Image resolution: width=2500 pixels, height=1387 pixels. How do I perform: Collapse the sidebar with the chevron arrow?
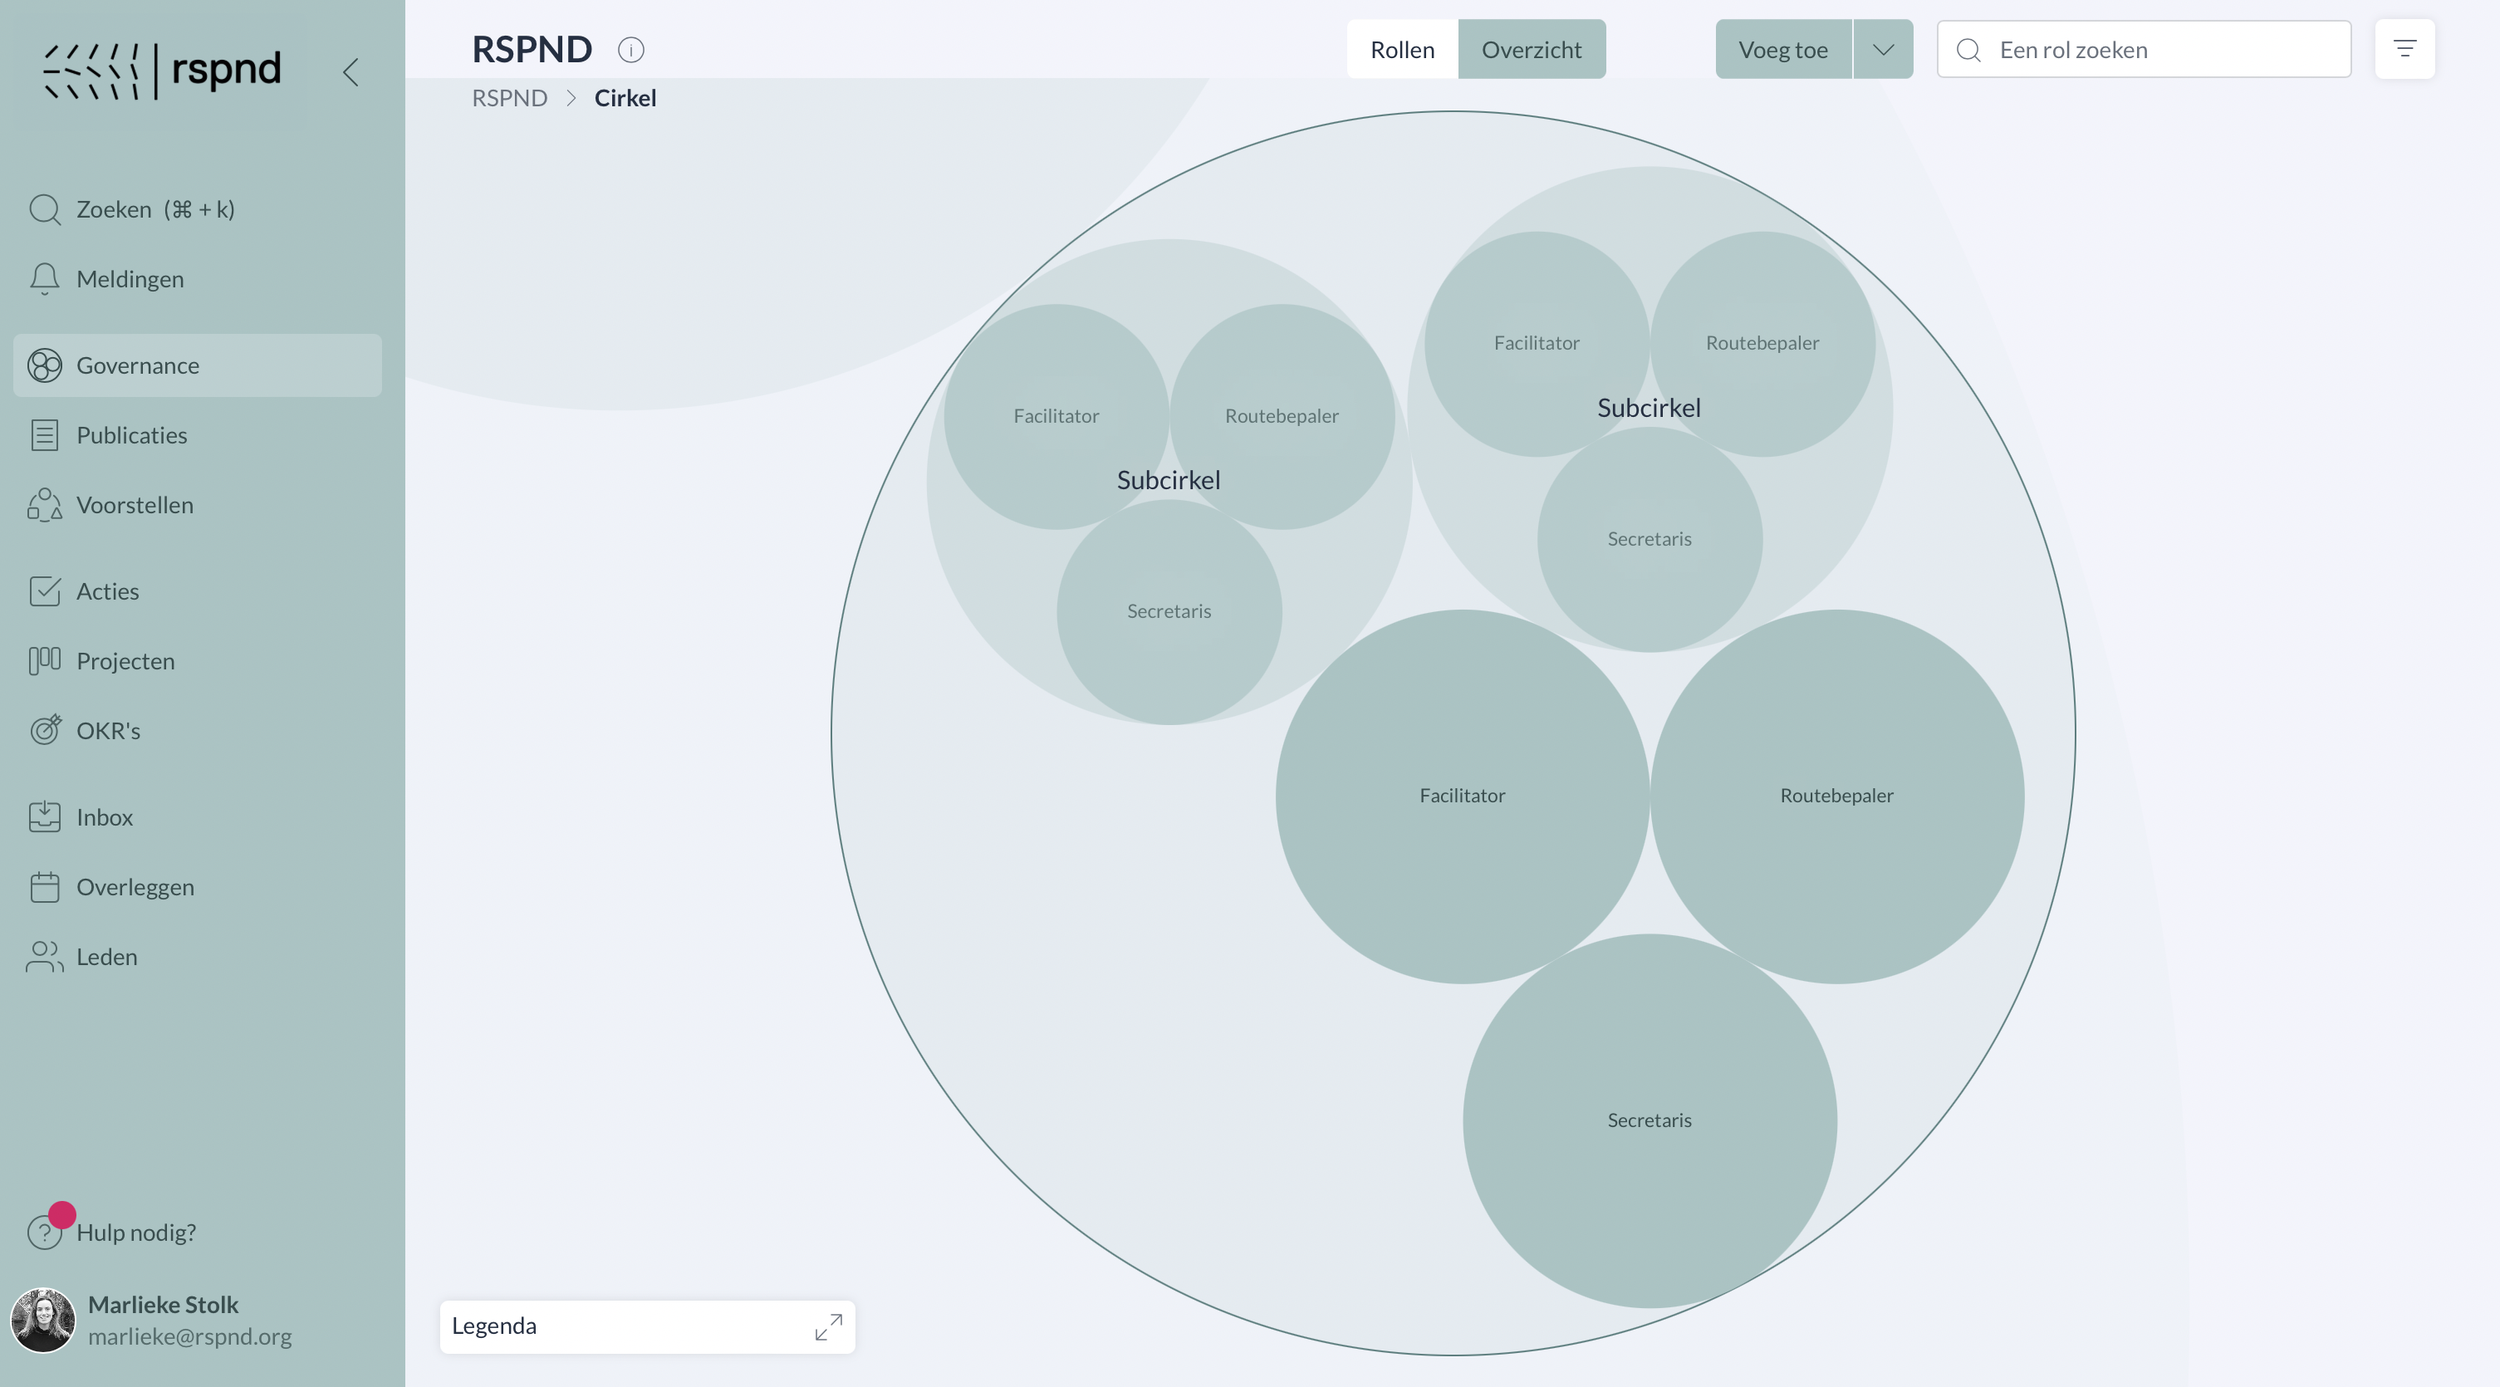click(350, 72)
